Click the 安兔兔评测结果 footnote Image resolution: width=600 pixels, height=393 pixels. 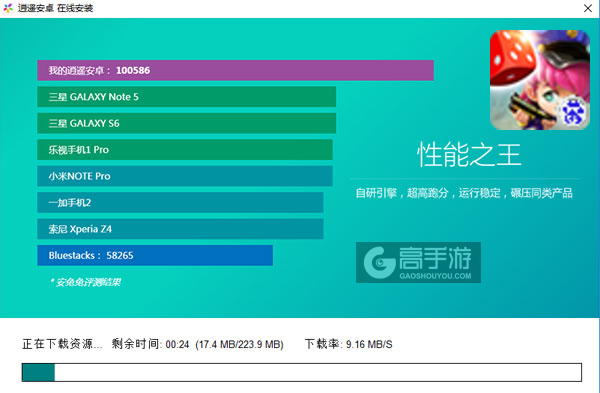(x=85, y=282)
